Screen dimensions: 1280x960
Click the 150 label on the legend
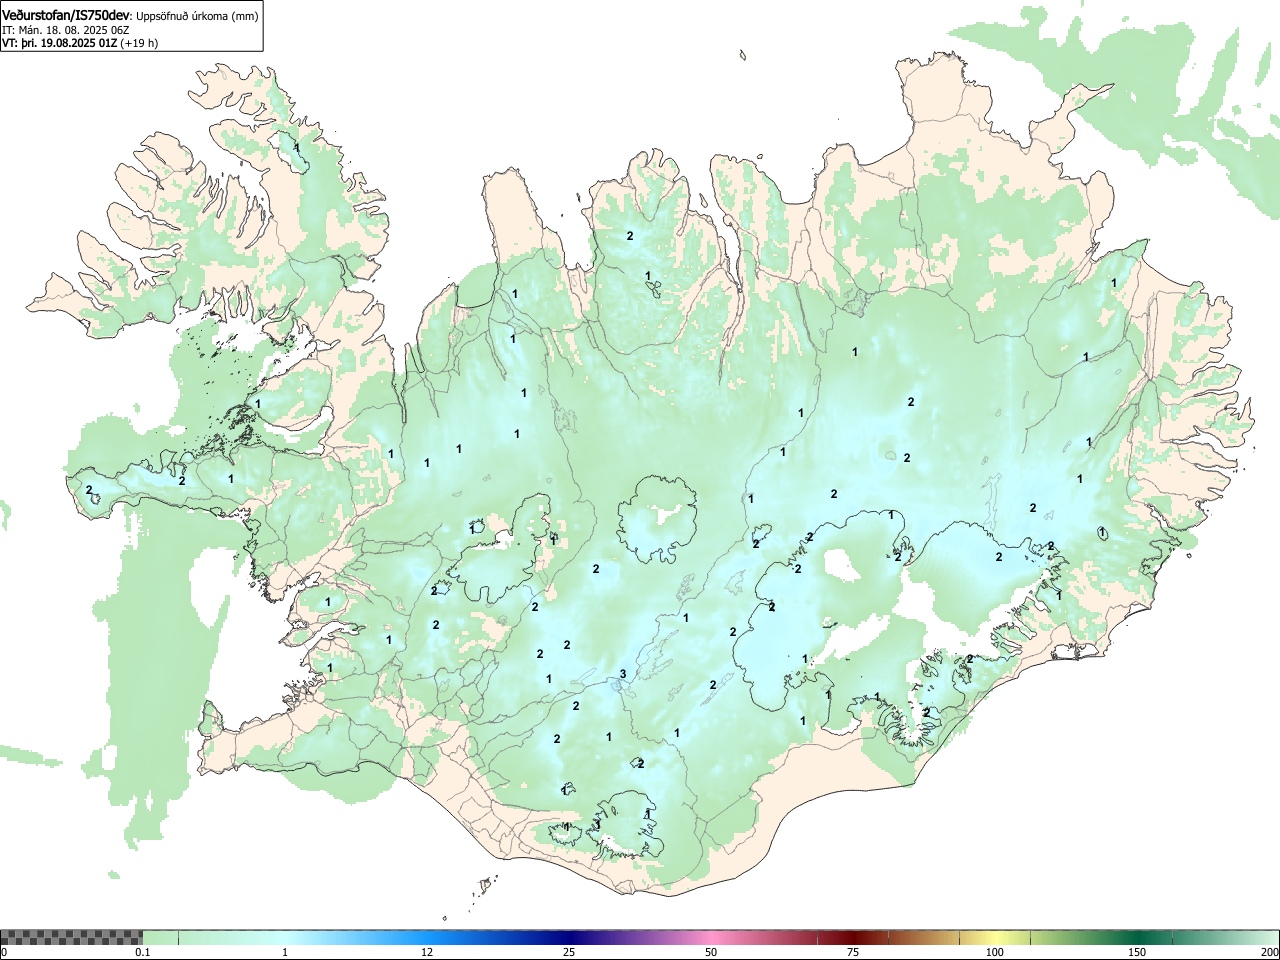click(x=1137, y=952)
